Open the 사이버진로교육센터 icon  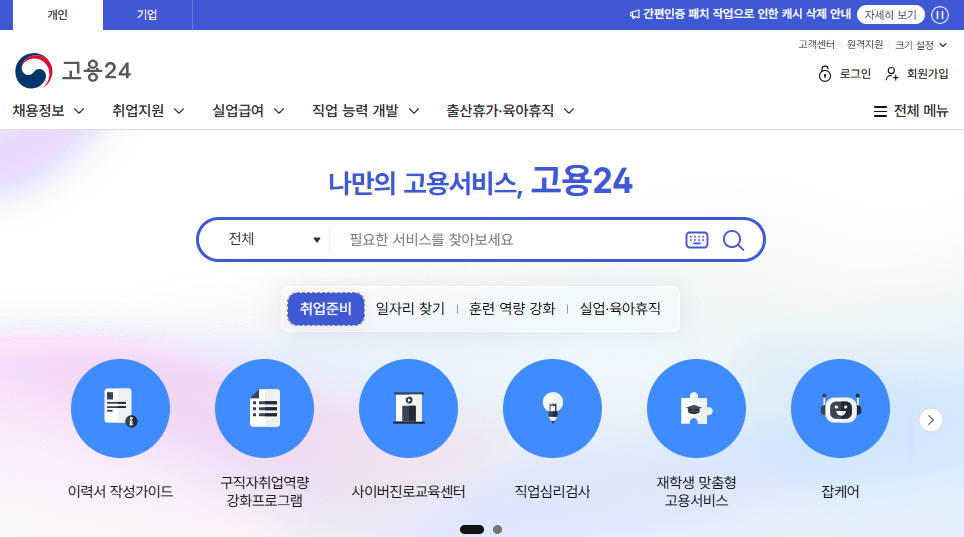pyautogui.click(x=408, y=408)
